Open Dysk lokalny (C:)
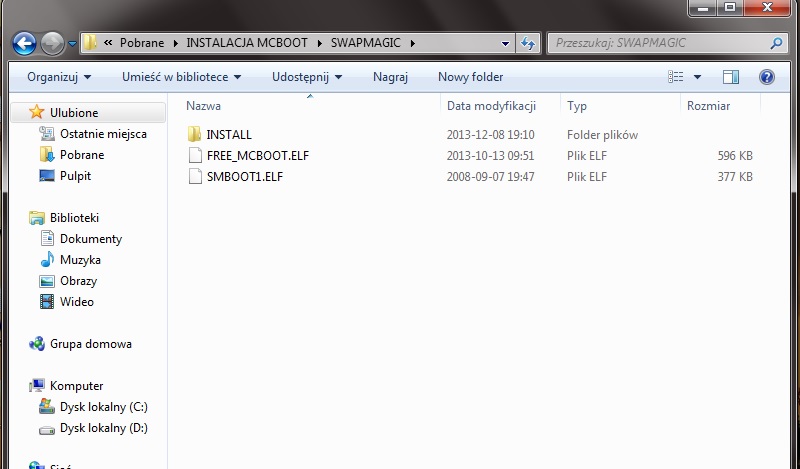 pos(104,407)
